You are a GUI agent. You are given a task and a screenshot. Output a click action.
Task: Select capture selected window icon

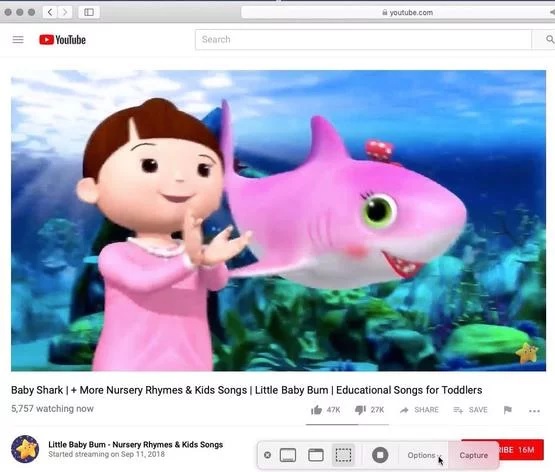tap(316, 455)
